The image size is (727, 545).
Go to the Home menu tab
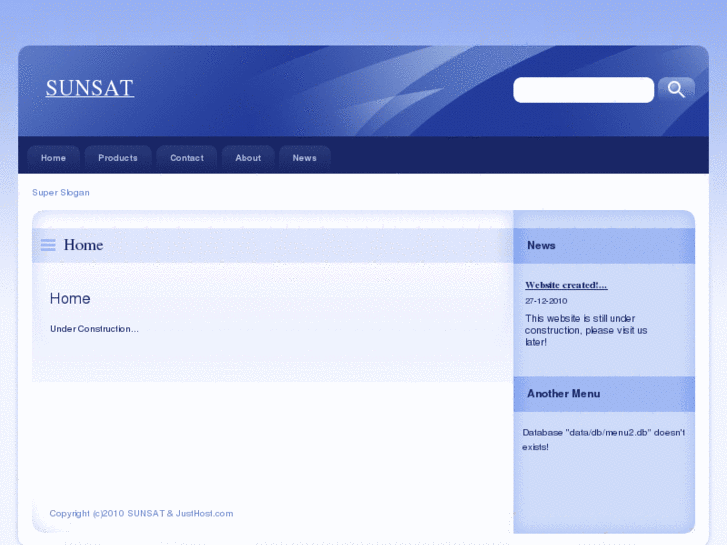53,158
